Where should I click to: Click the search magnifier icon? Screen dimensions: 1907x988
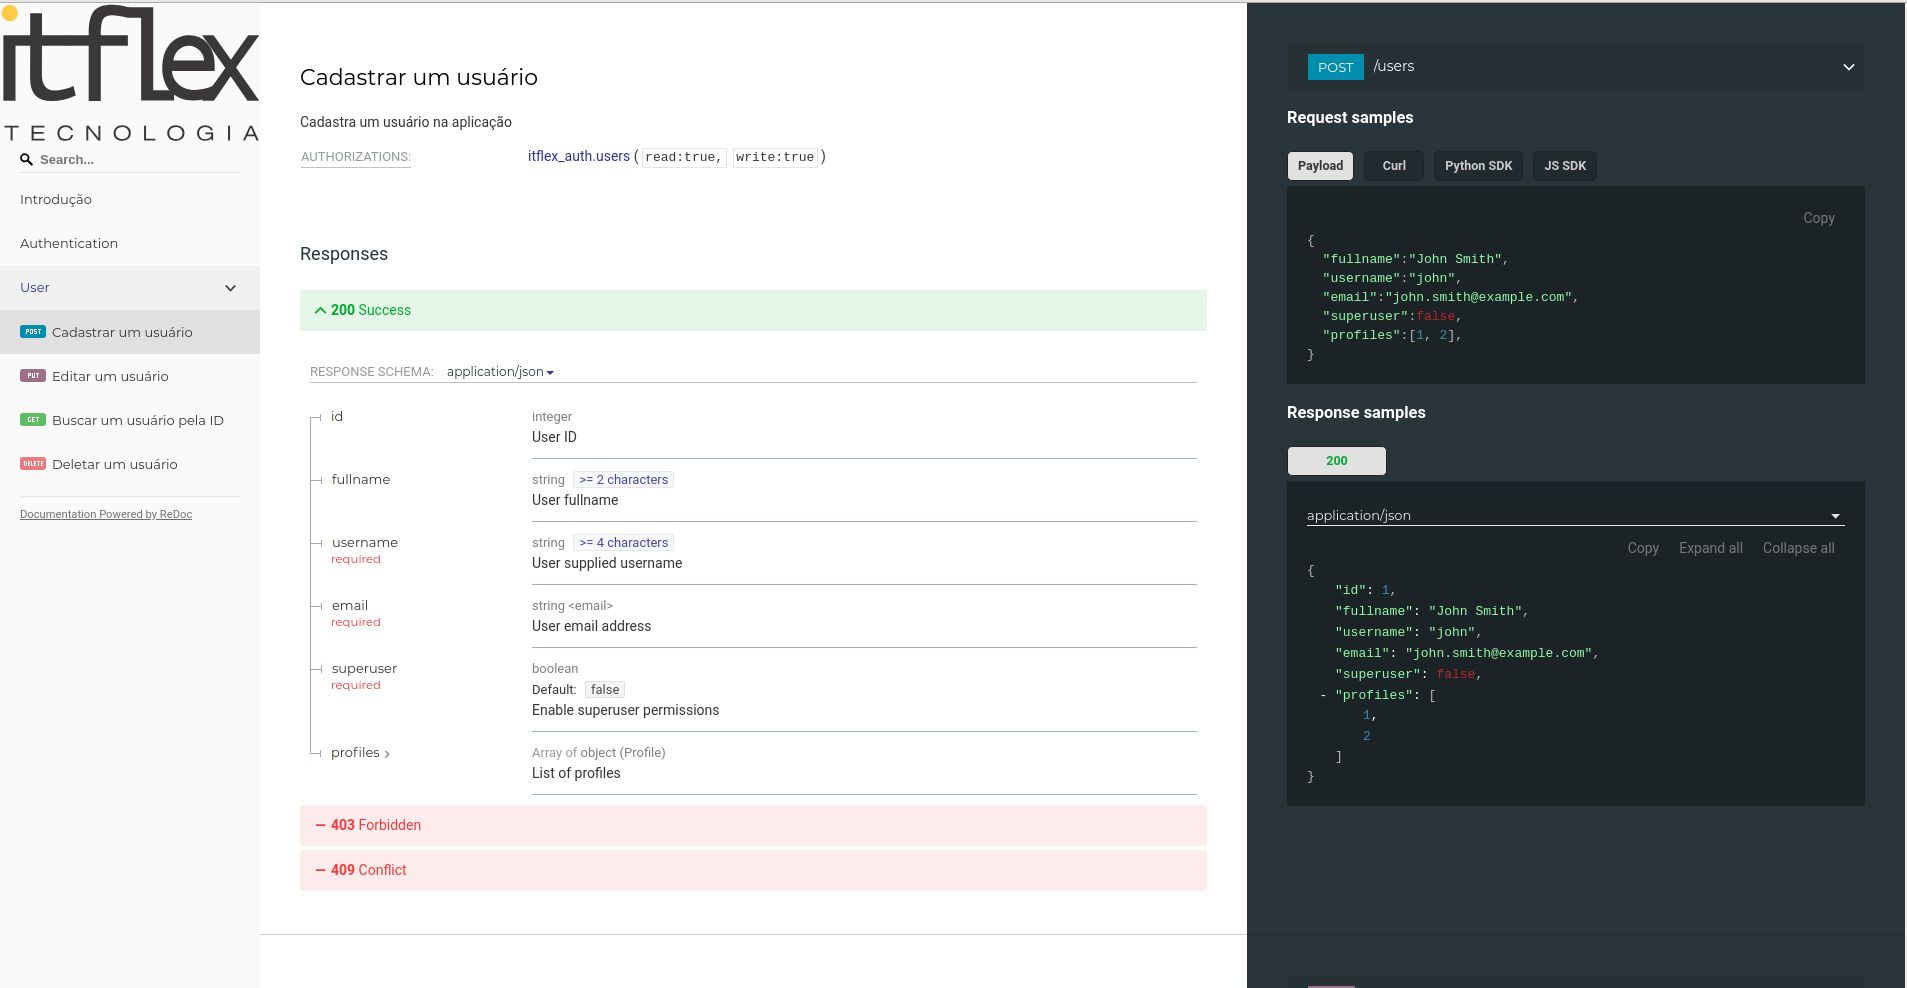[x=27, y=160]
